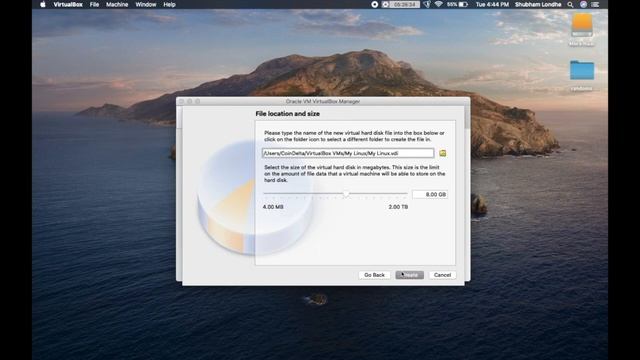Click the Cancel button
640x360 pixels.
pyautogui.click(x=442, y=275)
